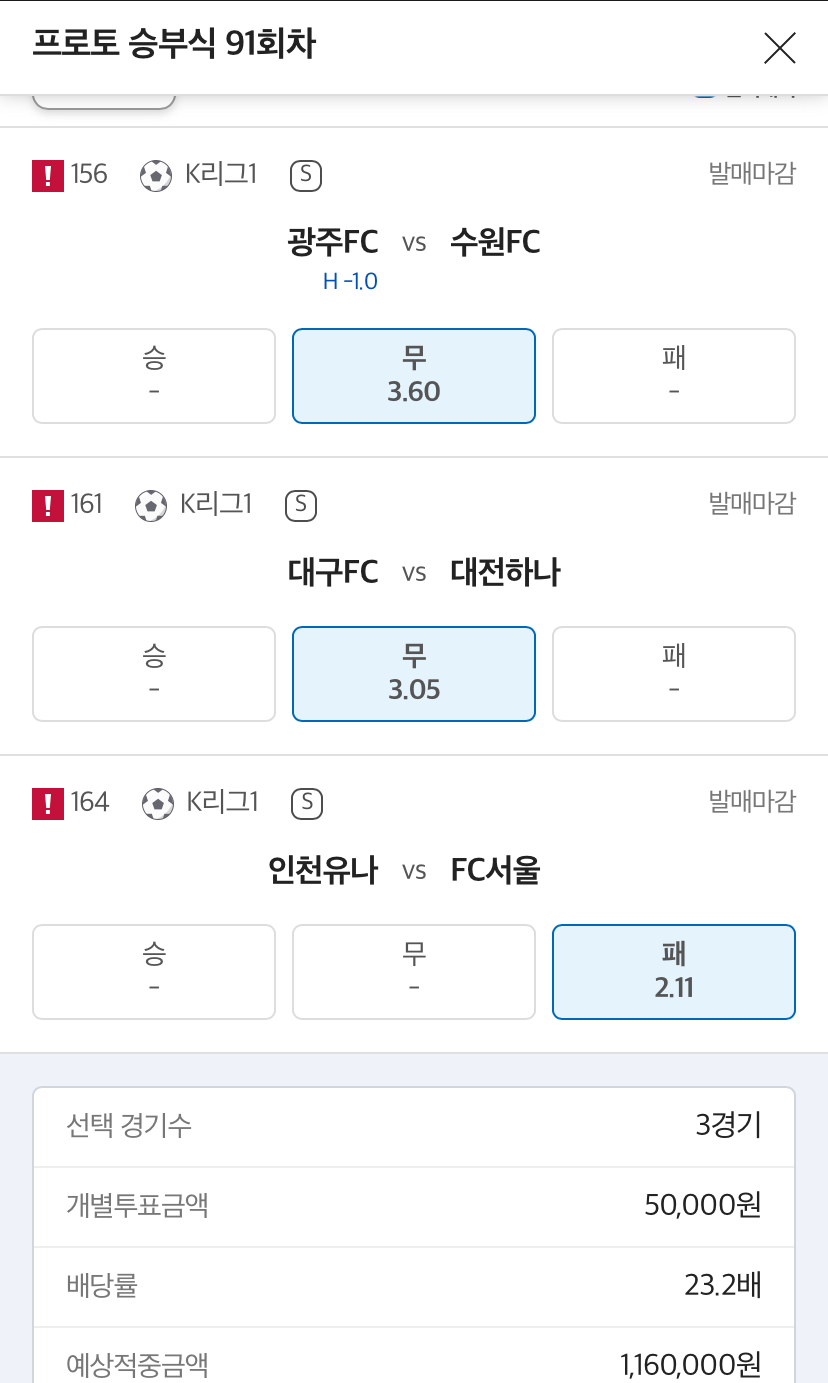This screenshot has height=1383, width=828.
Task: Click soccer ball icon for match 161
Action: (150, 505)
